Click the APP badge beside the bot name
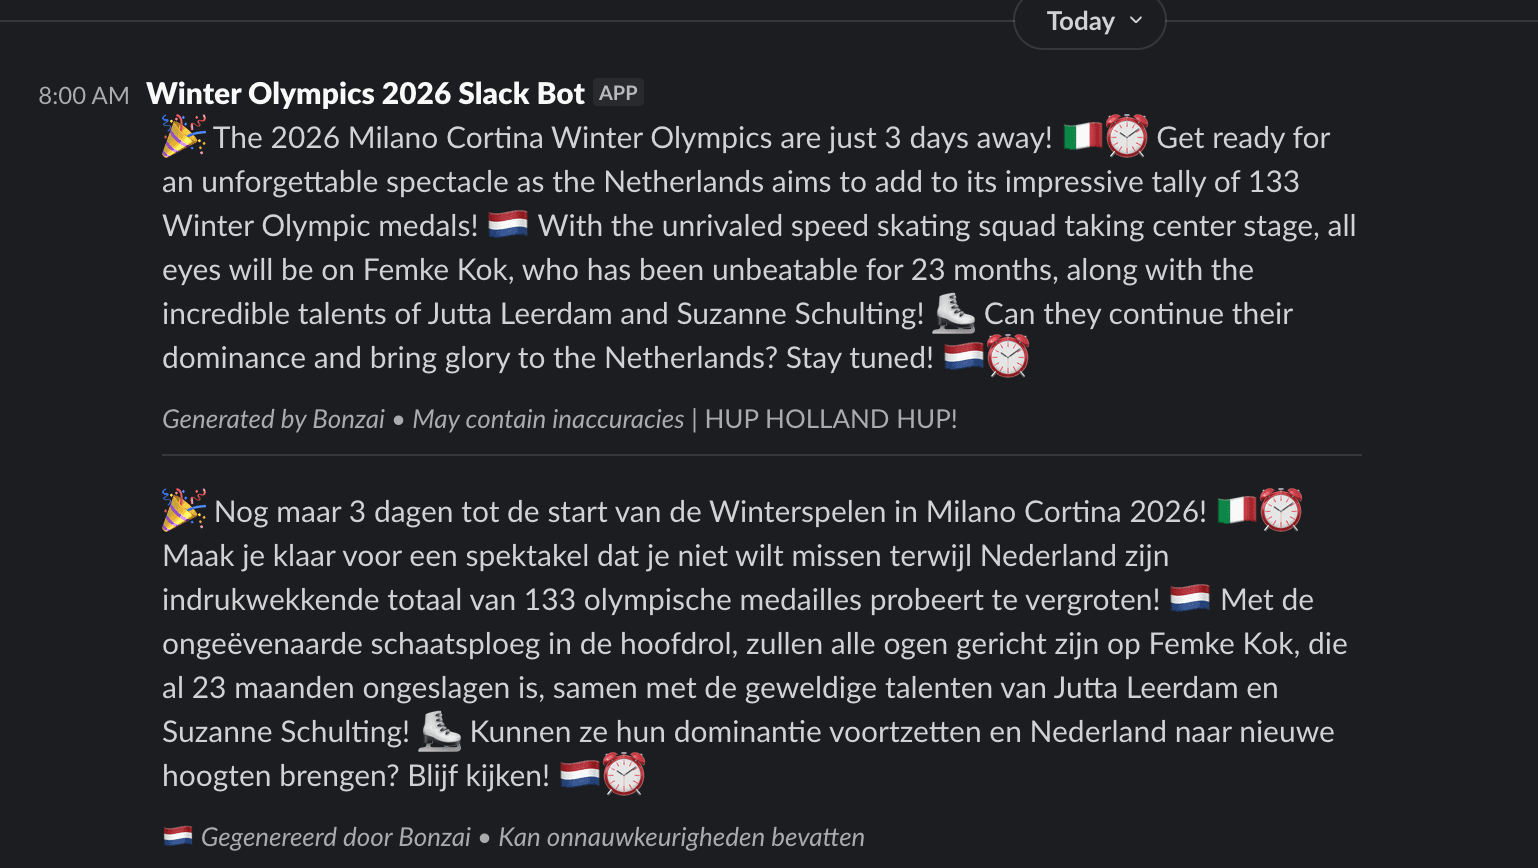Image resolution: width=1538 pixels, height=868 pixels. coord(618,92)
